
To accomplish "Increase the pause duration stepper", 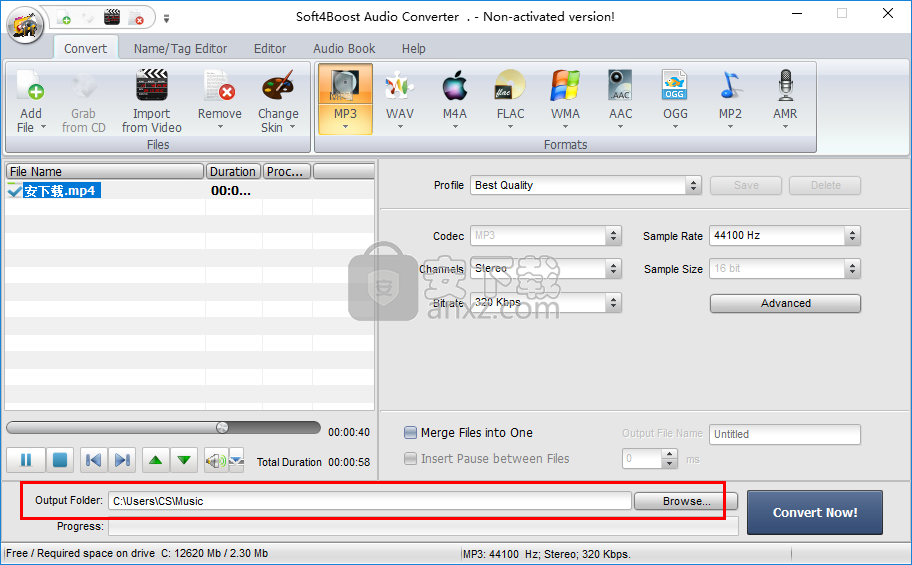I will (x=670, y=454).
